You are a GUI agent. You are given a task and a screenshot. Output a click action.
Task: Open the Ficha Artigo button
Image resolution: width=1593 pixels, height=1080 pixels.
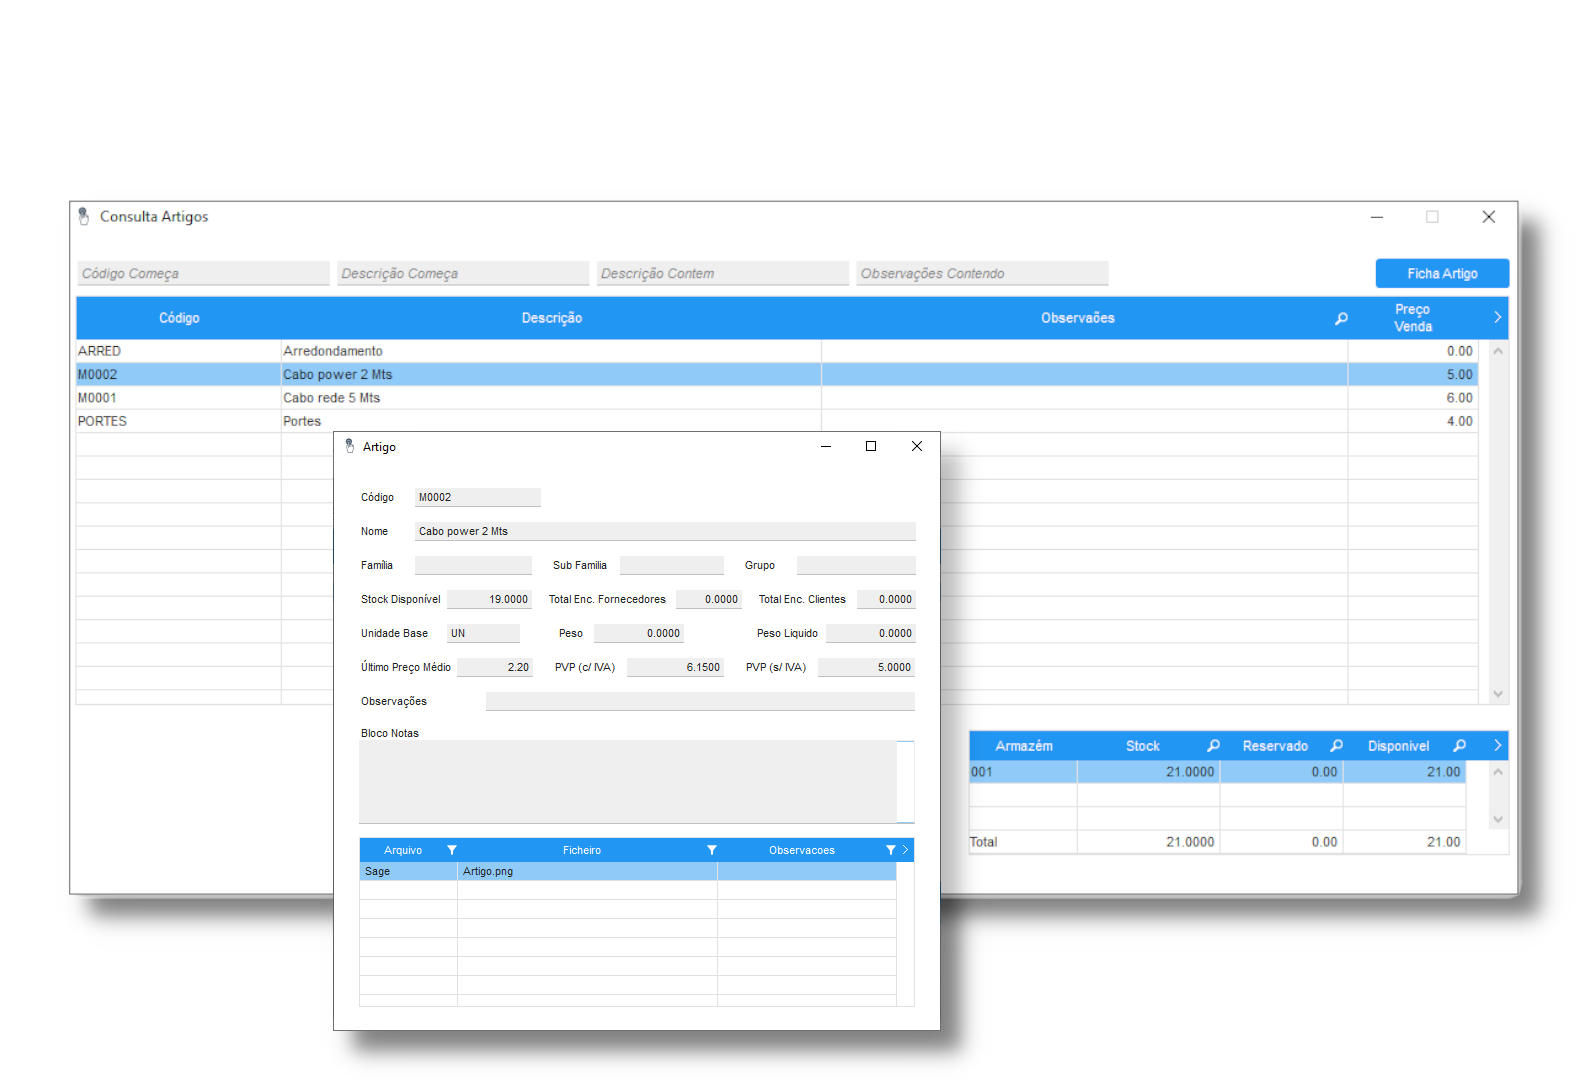click(x=1441, y=273)
